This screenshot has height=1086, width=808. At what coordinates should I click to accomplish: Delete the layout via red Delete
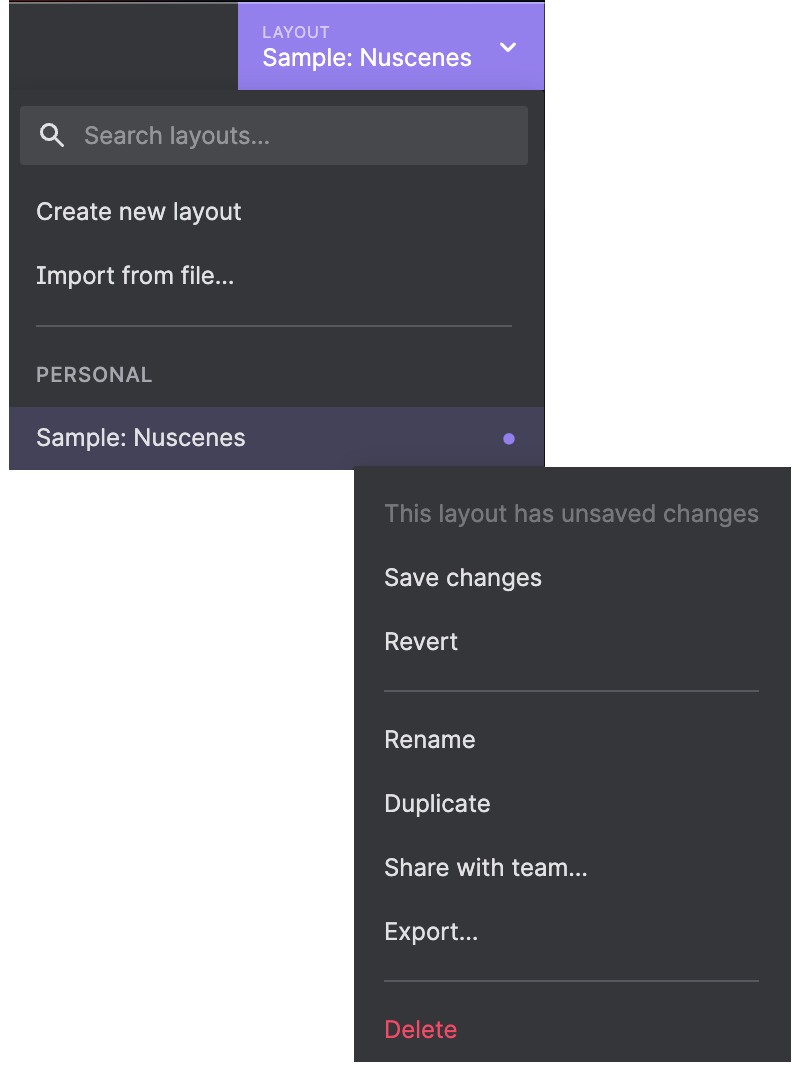click(x=420, y=1030)
